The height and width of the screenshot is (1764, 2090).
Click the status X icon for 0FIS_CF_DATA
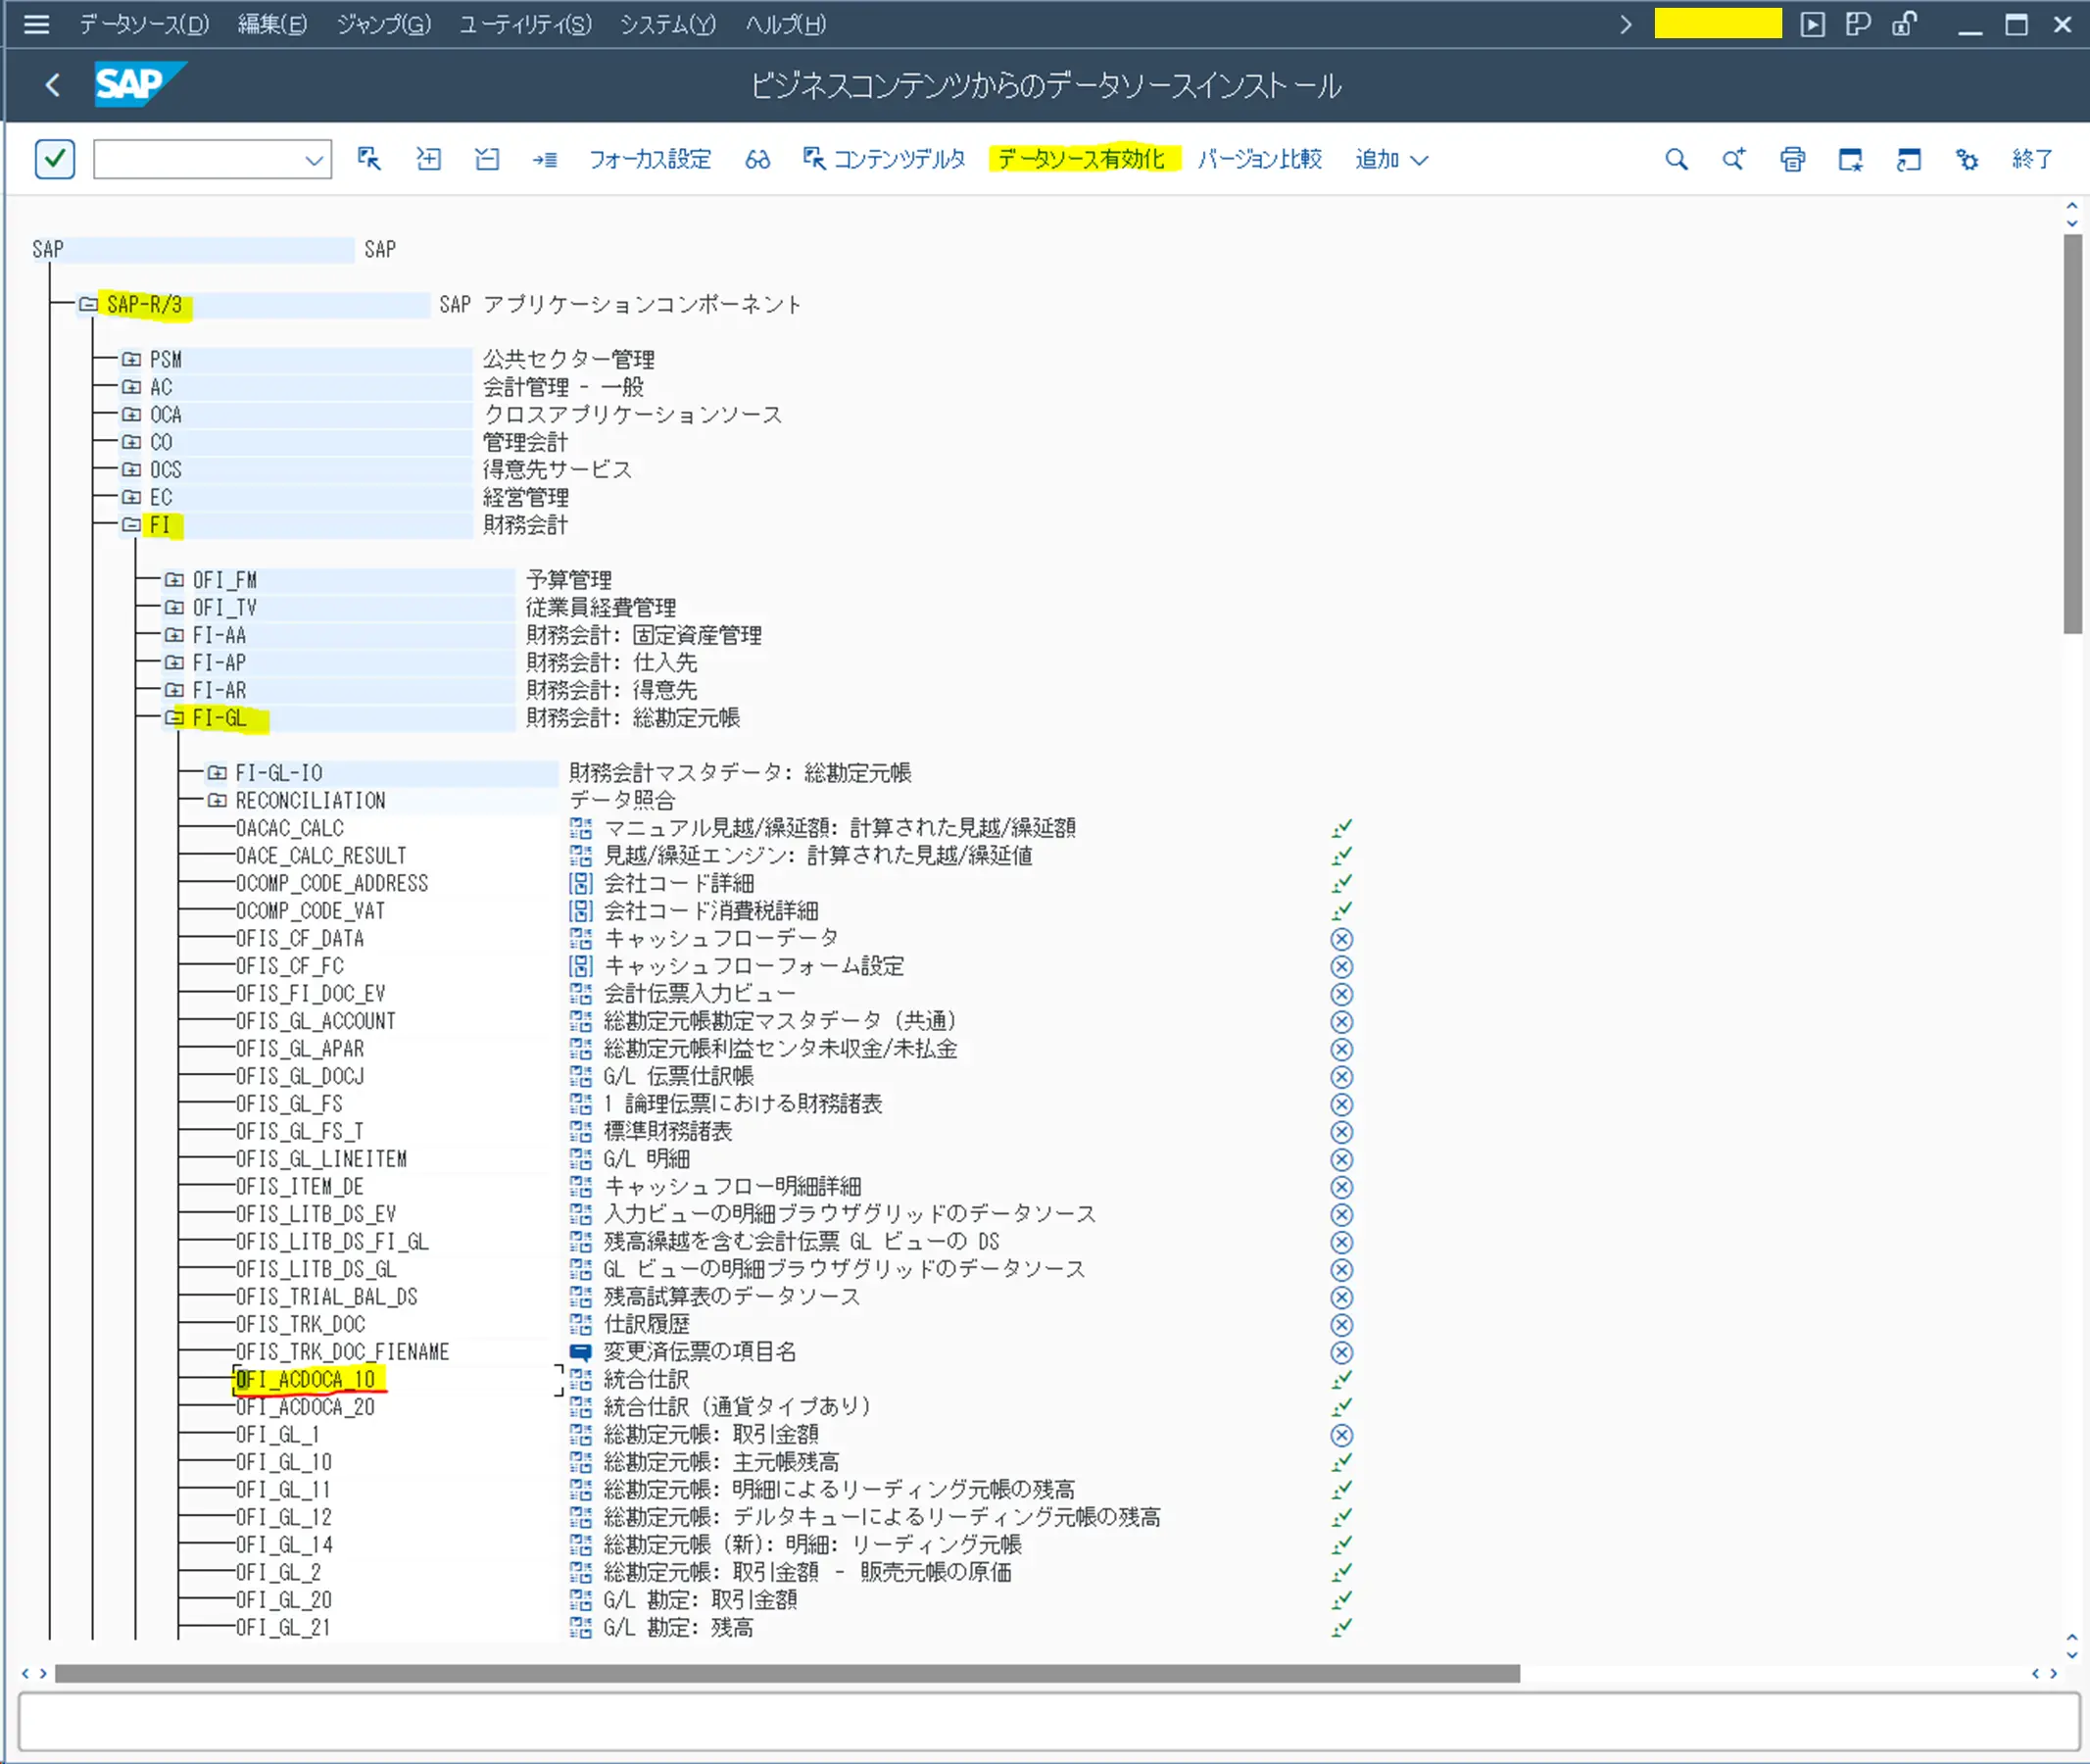tap(1341, 939)
